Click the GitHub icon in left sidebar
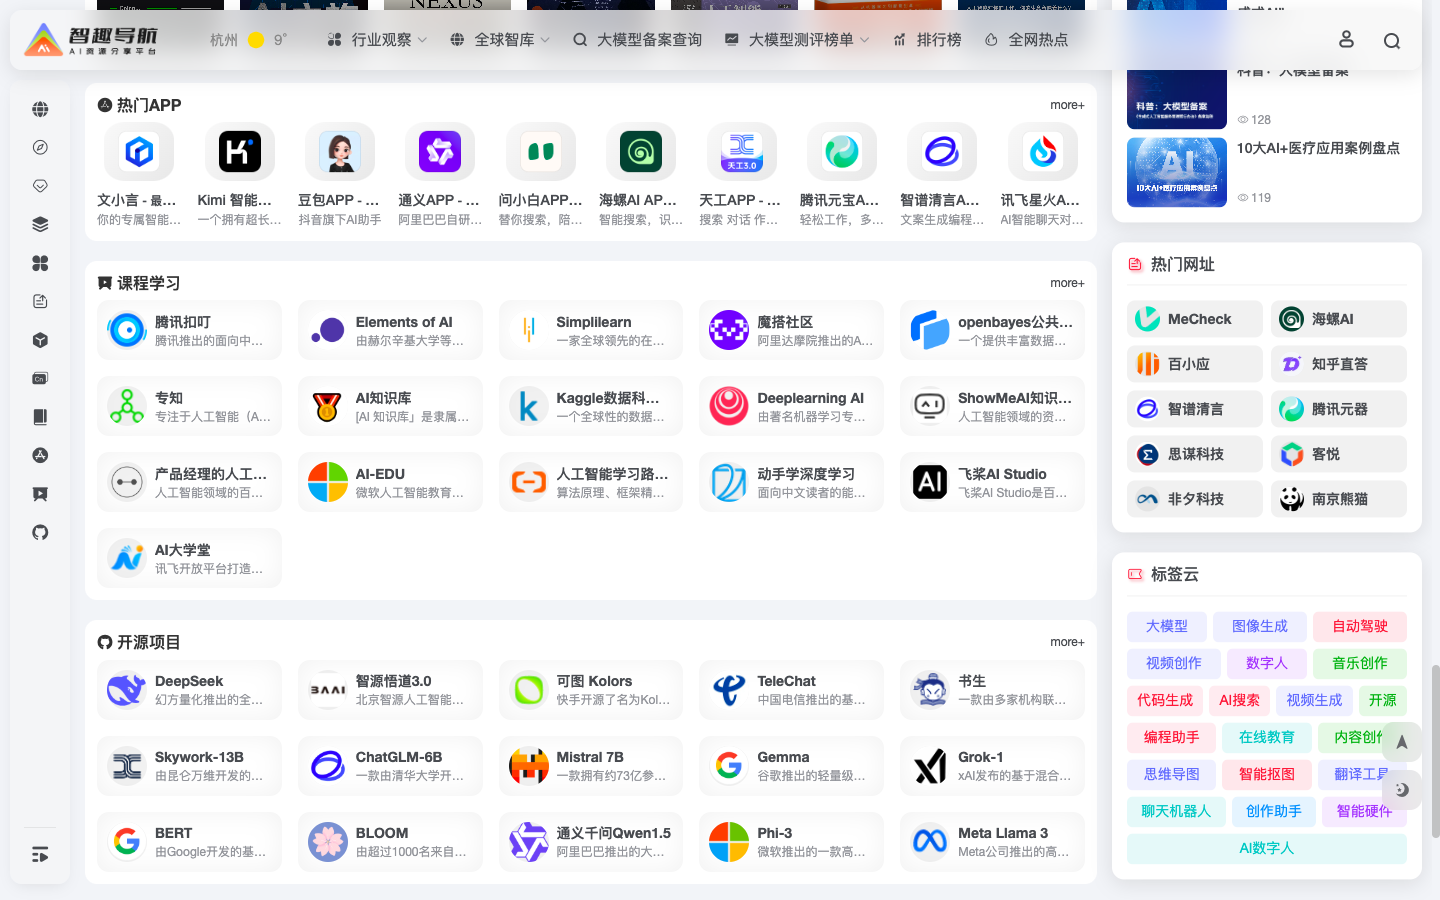Image resolution: width=1440 pixels, height=900 pixels. [x=40, y=532]
